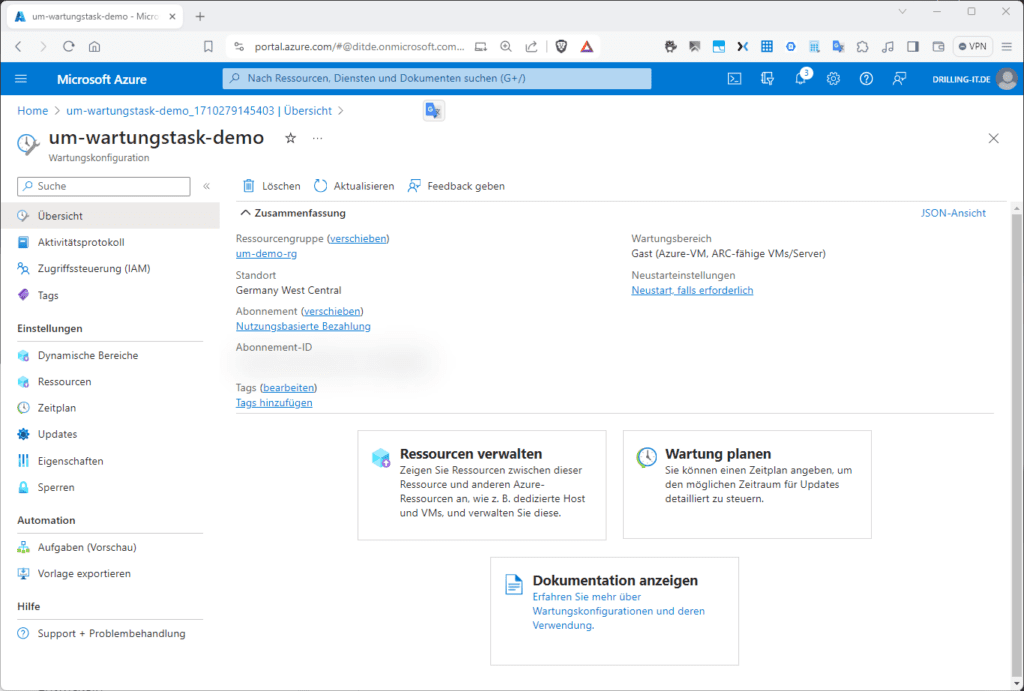Open the Ressourcen verwalten card
The width and height of the screenshot is (1024, 691).
482,485
